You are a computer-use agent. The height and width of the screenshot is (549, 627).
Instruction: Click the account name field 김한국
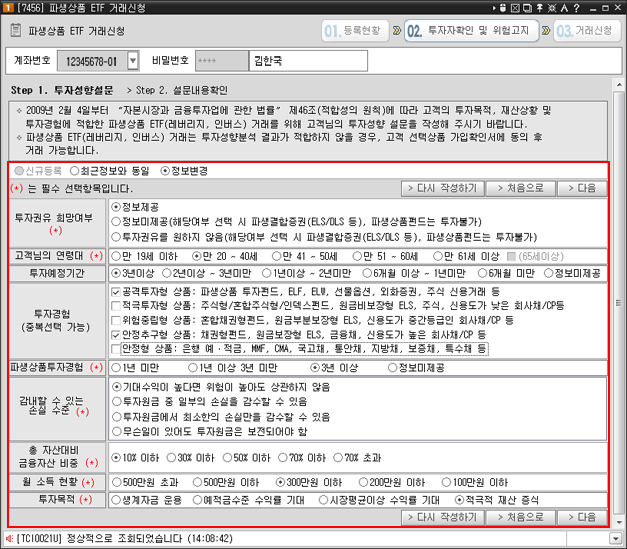point(308,61)
